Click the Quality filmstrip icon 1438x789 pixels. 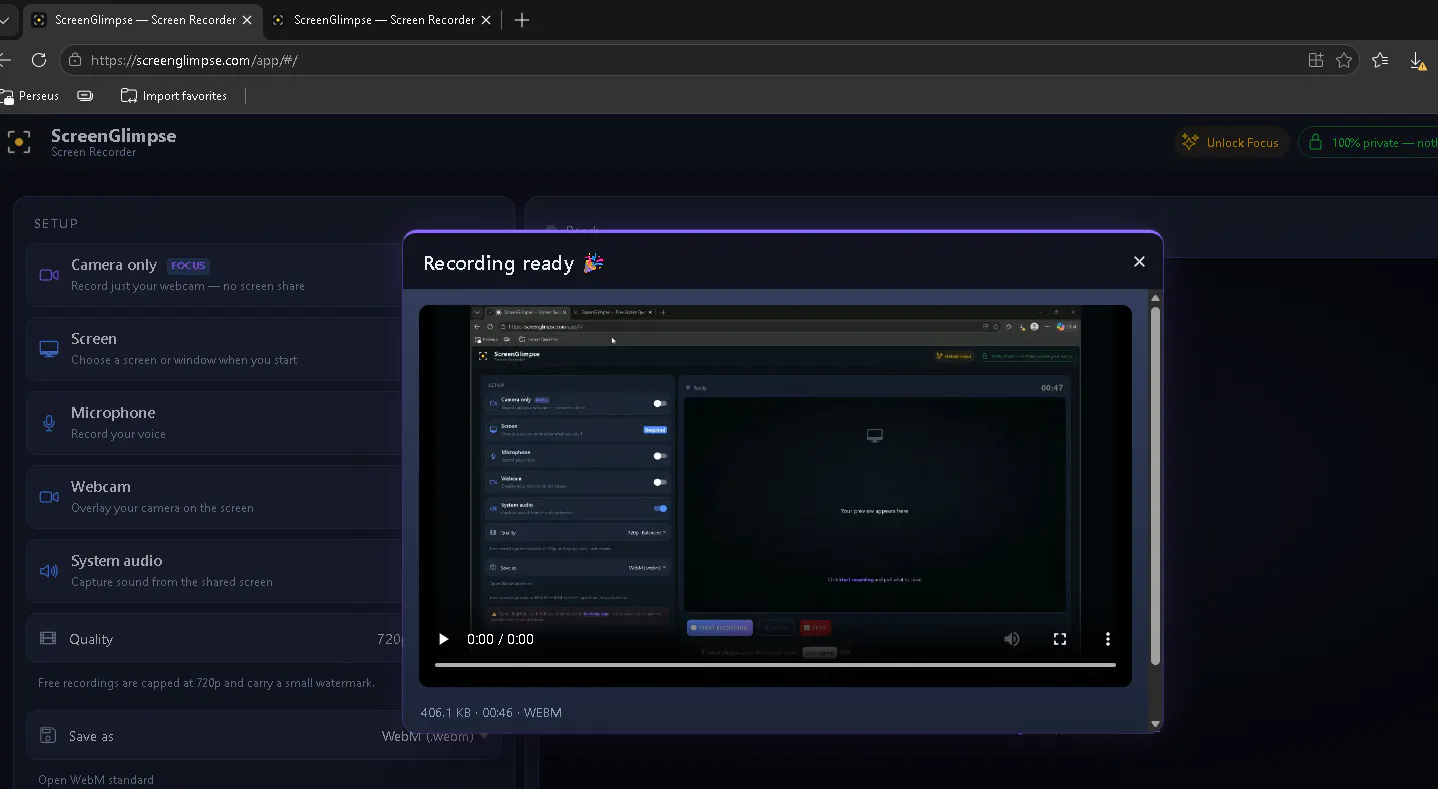tap(48, 638)
